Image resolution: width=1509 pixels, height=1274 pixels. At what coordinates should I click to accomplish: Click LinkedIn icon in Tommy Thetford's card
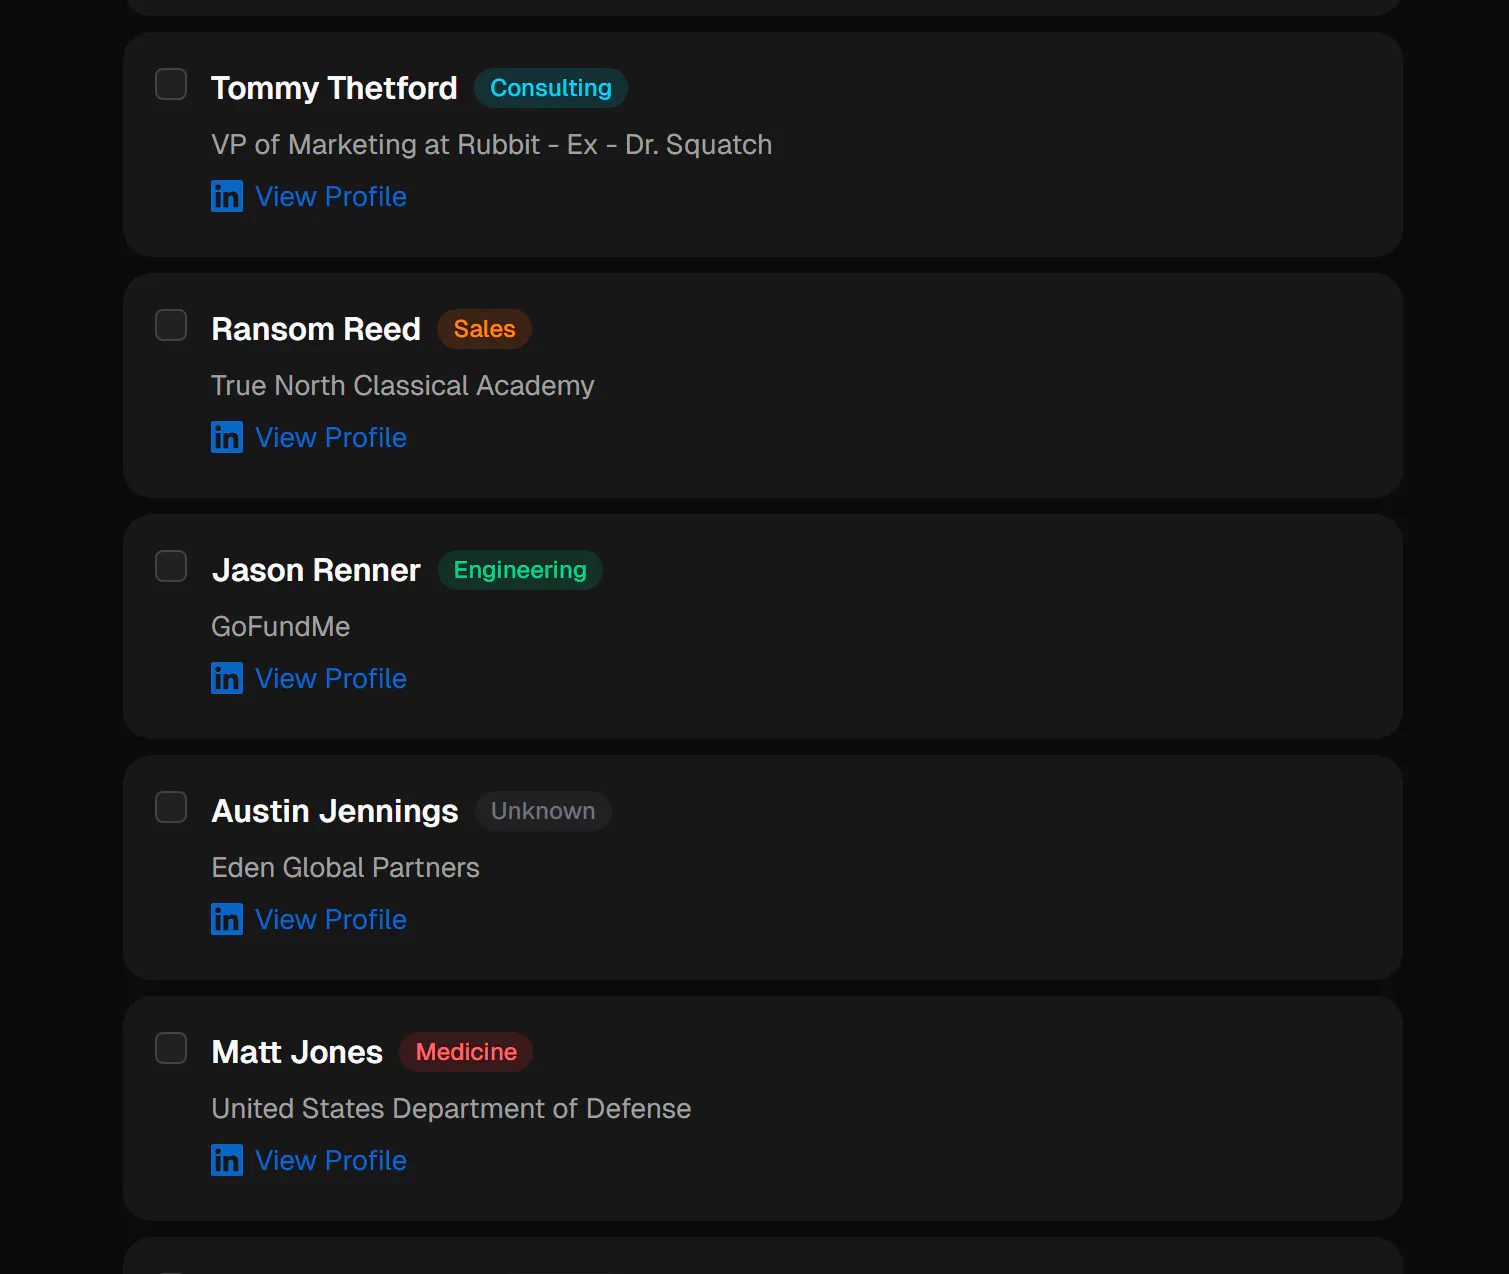tap(227, 196)
